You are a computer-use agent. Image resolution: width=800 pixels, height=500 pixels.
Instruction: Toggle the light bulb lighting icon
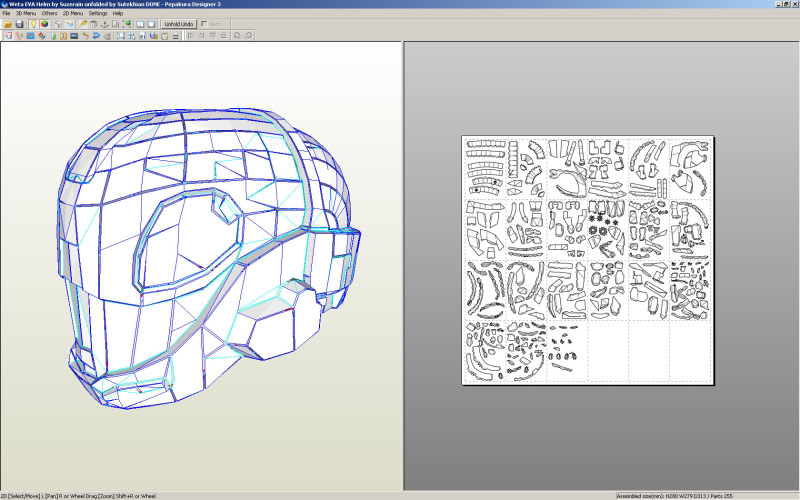(x=32, y=24)
